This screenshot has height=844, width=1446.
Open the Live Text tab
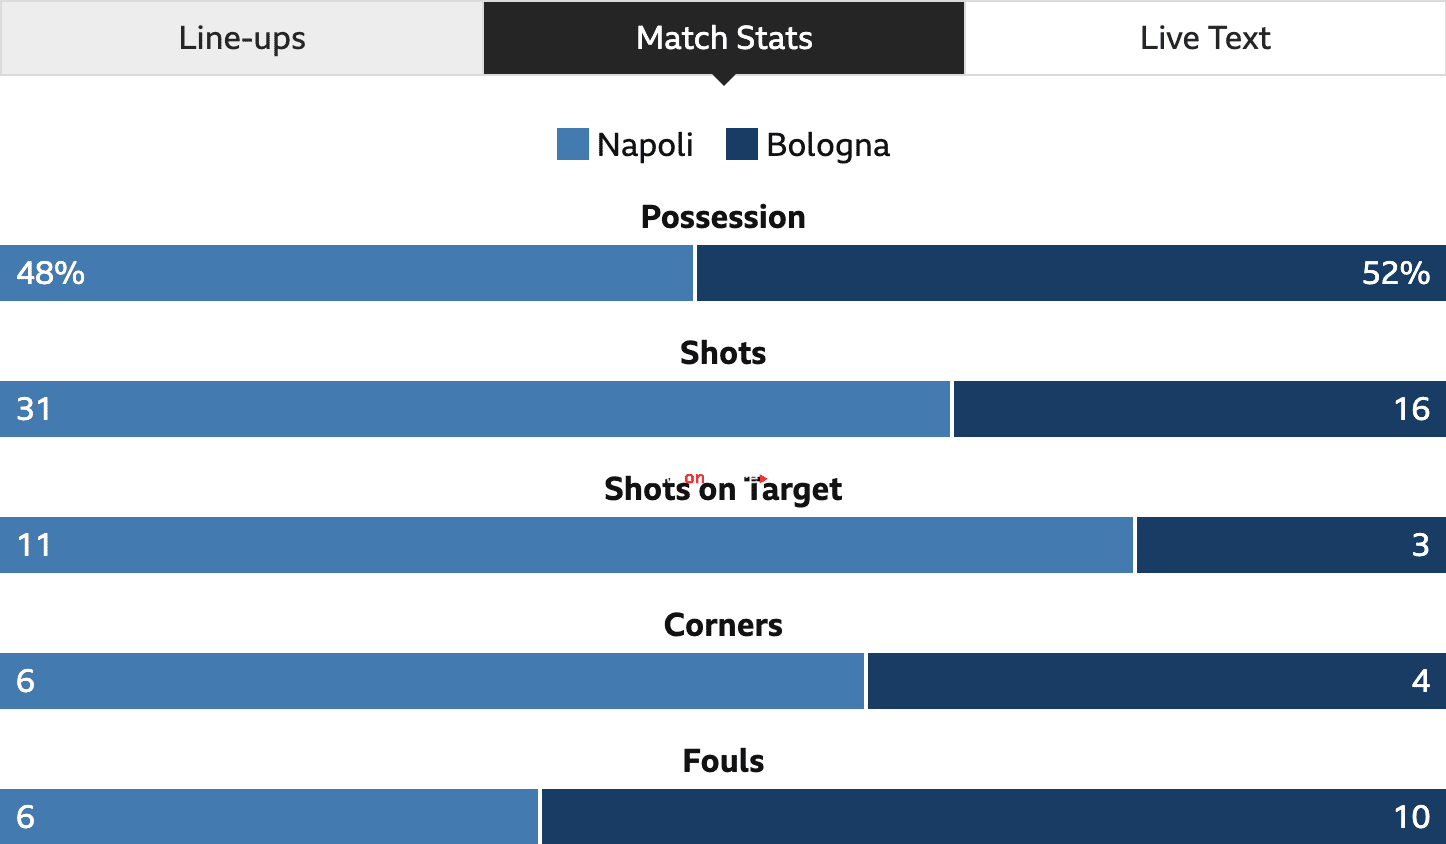[1205, 38]
